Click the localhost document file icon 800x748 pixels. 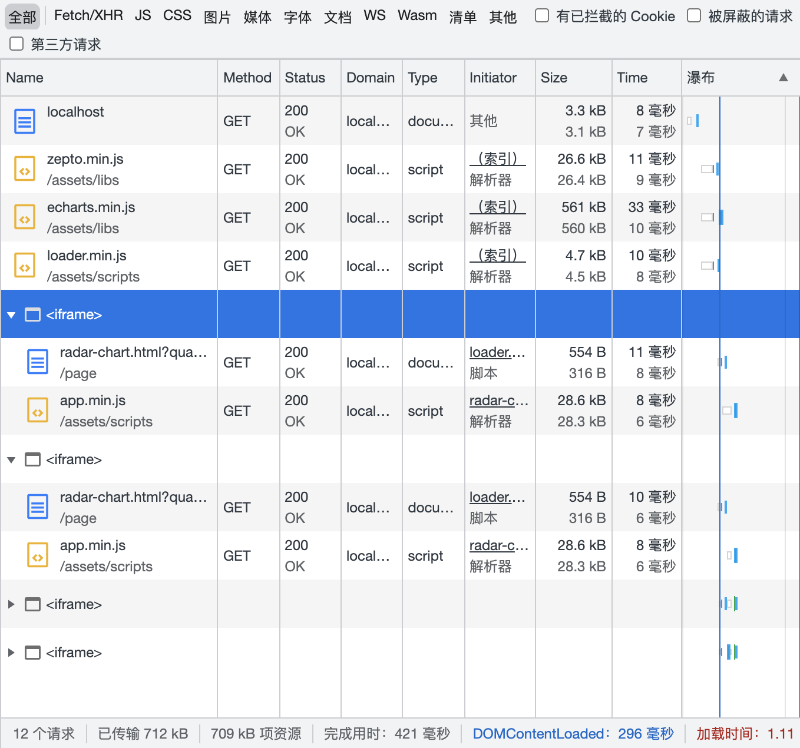click(24, 121)
